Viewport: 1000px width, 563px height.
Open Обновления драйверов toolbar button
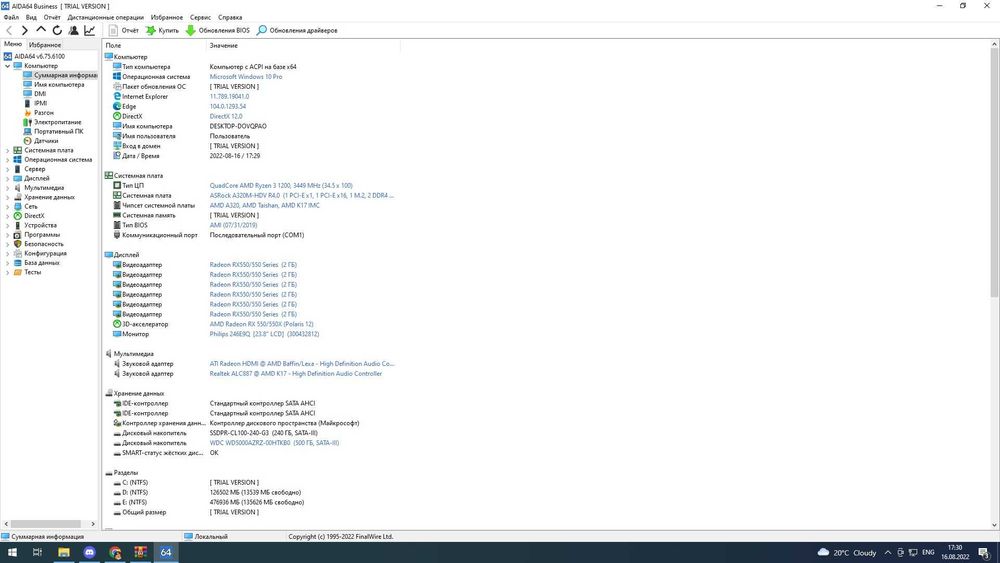(297, 30)
